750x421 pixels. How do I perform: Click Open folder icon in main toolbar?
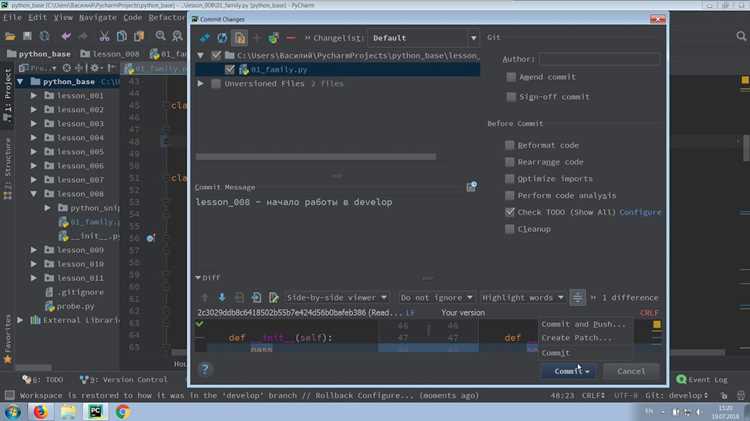coord(10,36)
